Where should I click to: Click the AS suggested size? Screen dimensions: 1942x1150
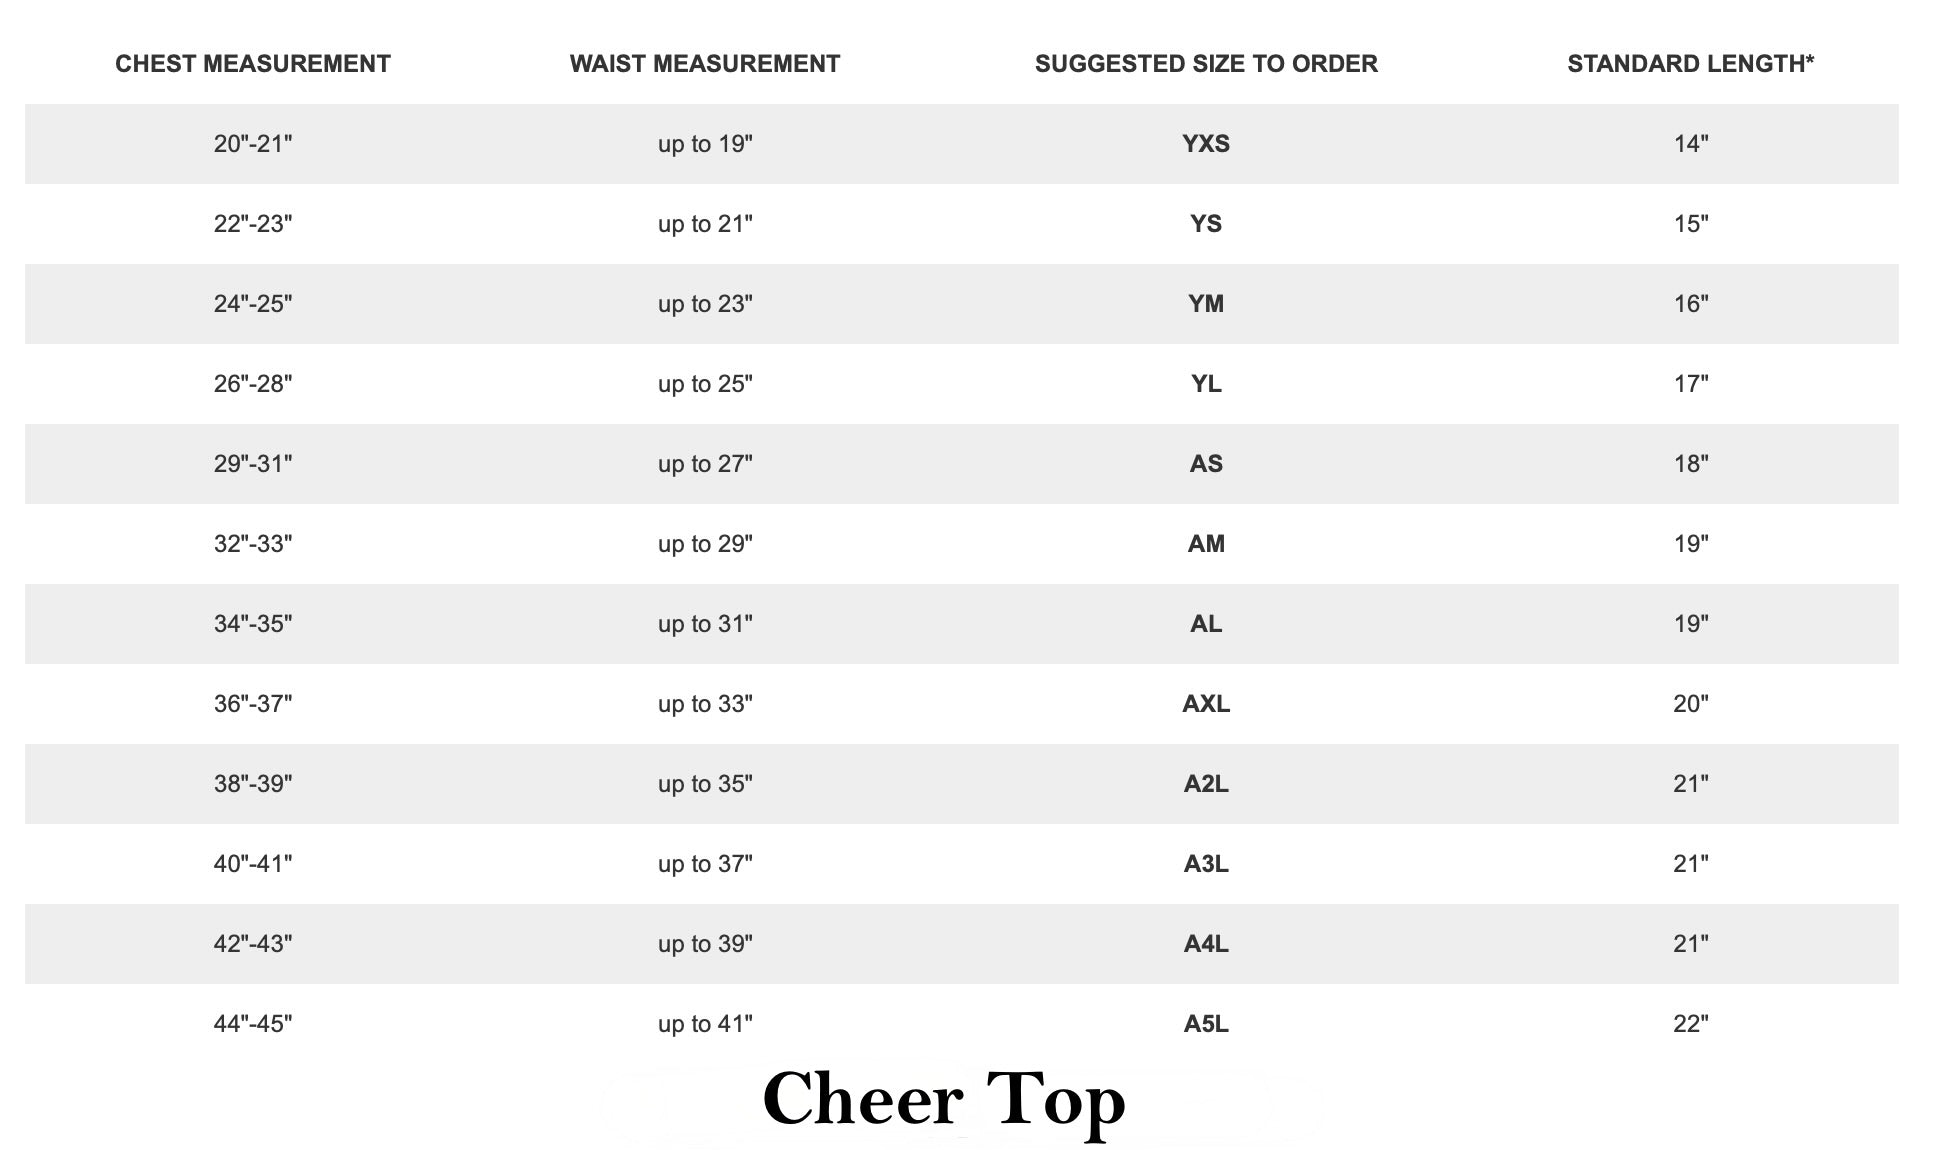[x=1206, y=464]
